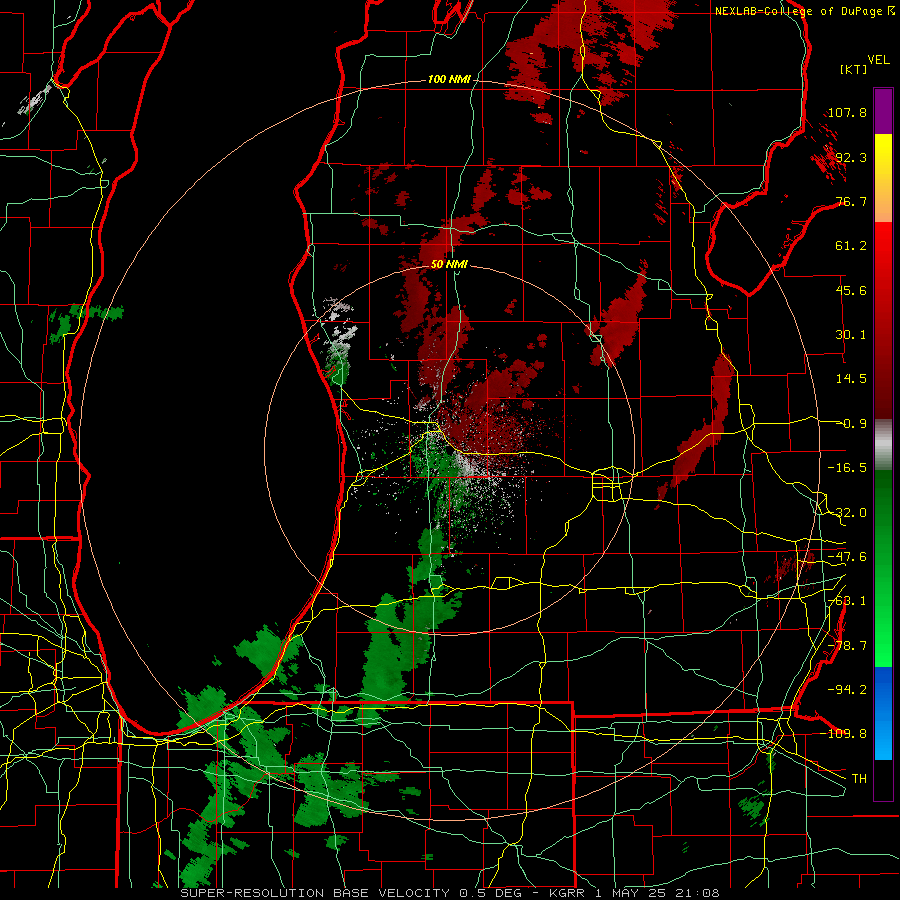Click the 100 NMI range ring label
Screen dimensions: 900x900
pyautogui.click(x=449, y=79)
